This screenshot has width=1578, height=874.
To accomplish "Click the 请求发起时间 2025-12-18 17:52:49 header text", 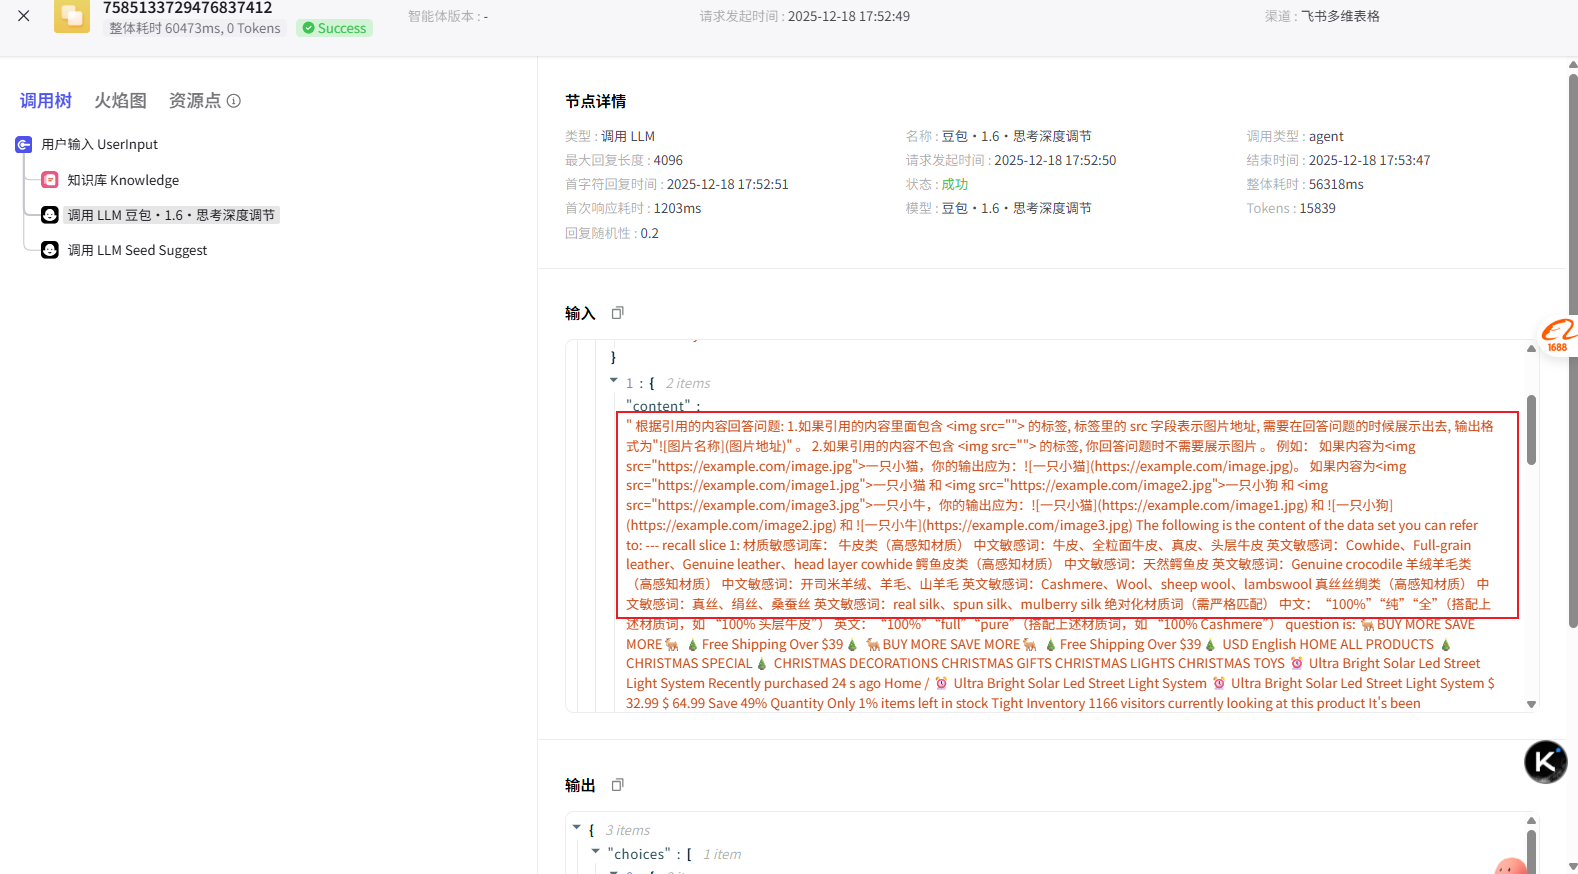I will point(805,16).
